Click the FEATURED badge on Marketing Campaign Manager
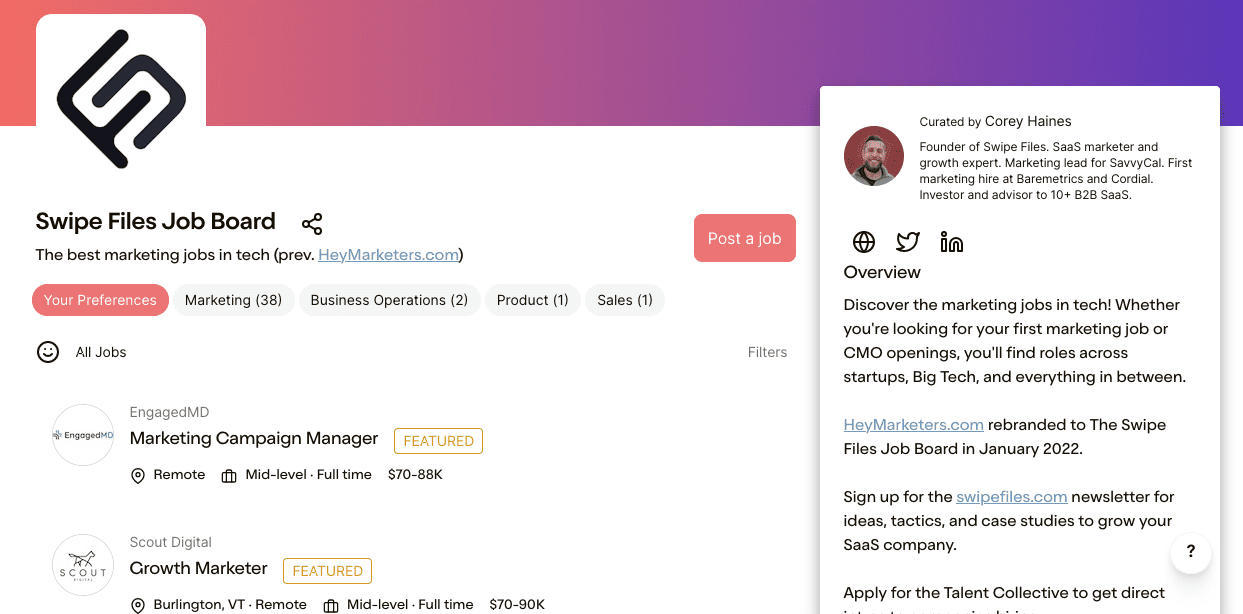The image size is (1243, 614). [x=439, y=441]
